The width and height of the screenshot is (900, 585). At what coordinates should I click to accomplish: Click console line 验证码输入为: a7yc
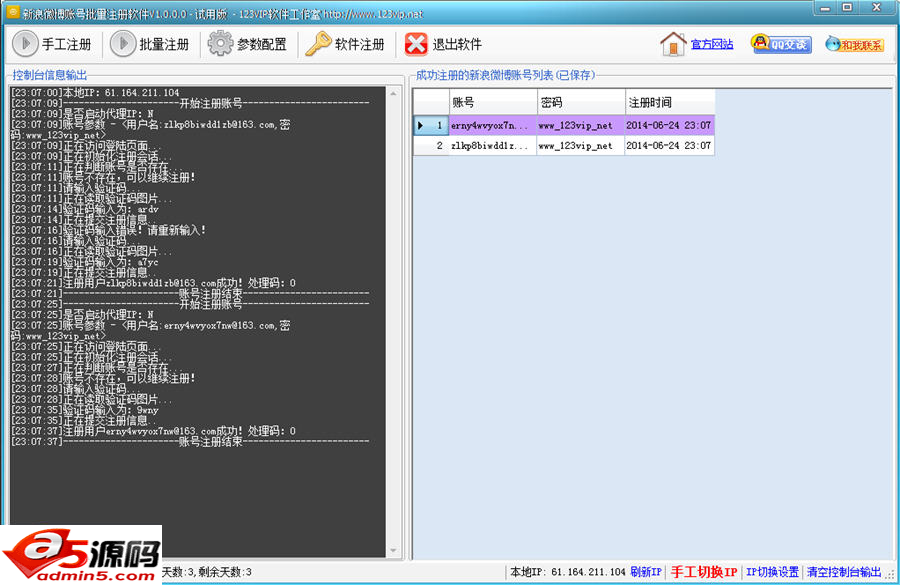[85, 262]
